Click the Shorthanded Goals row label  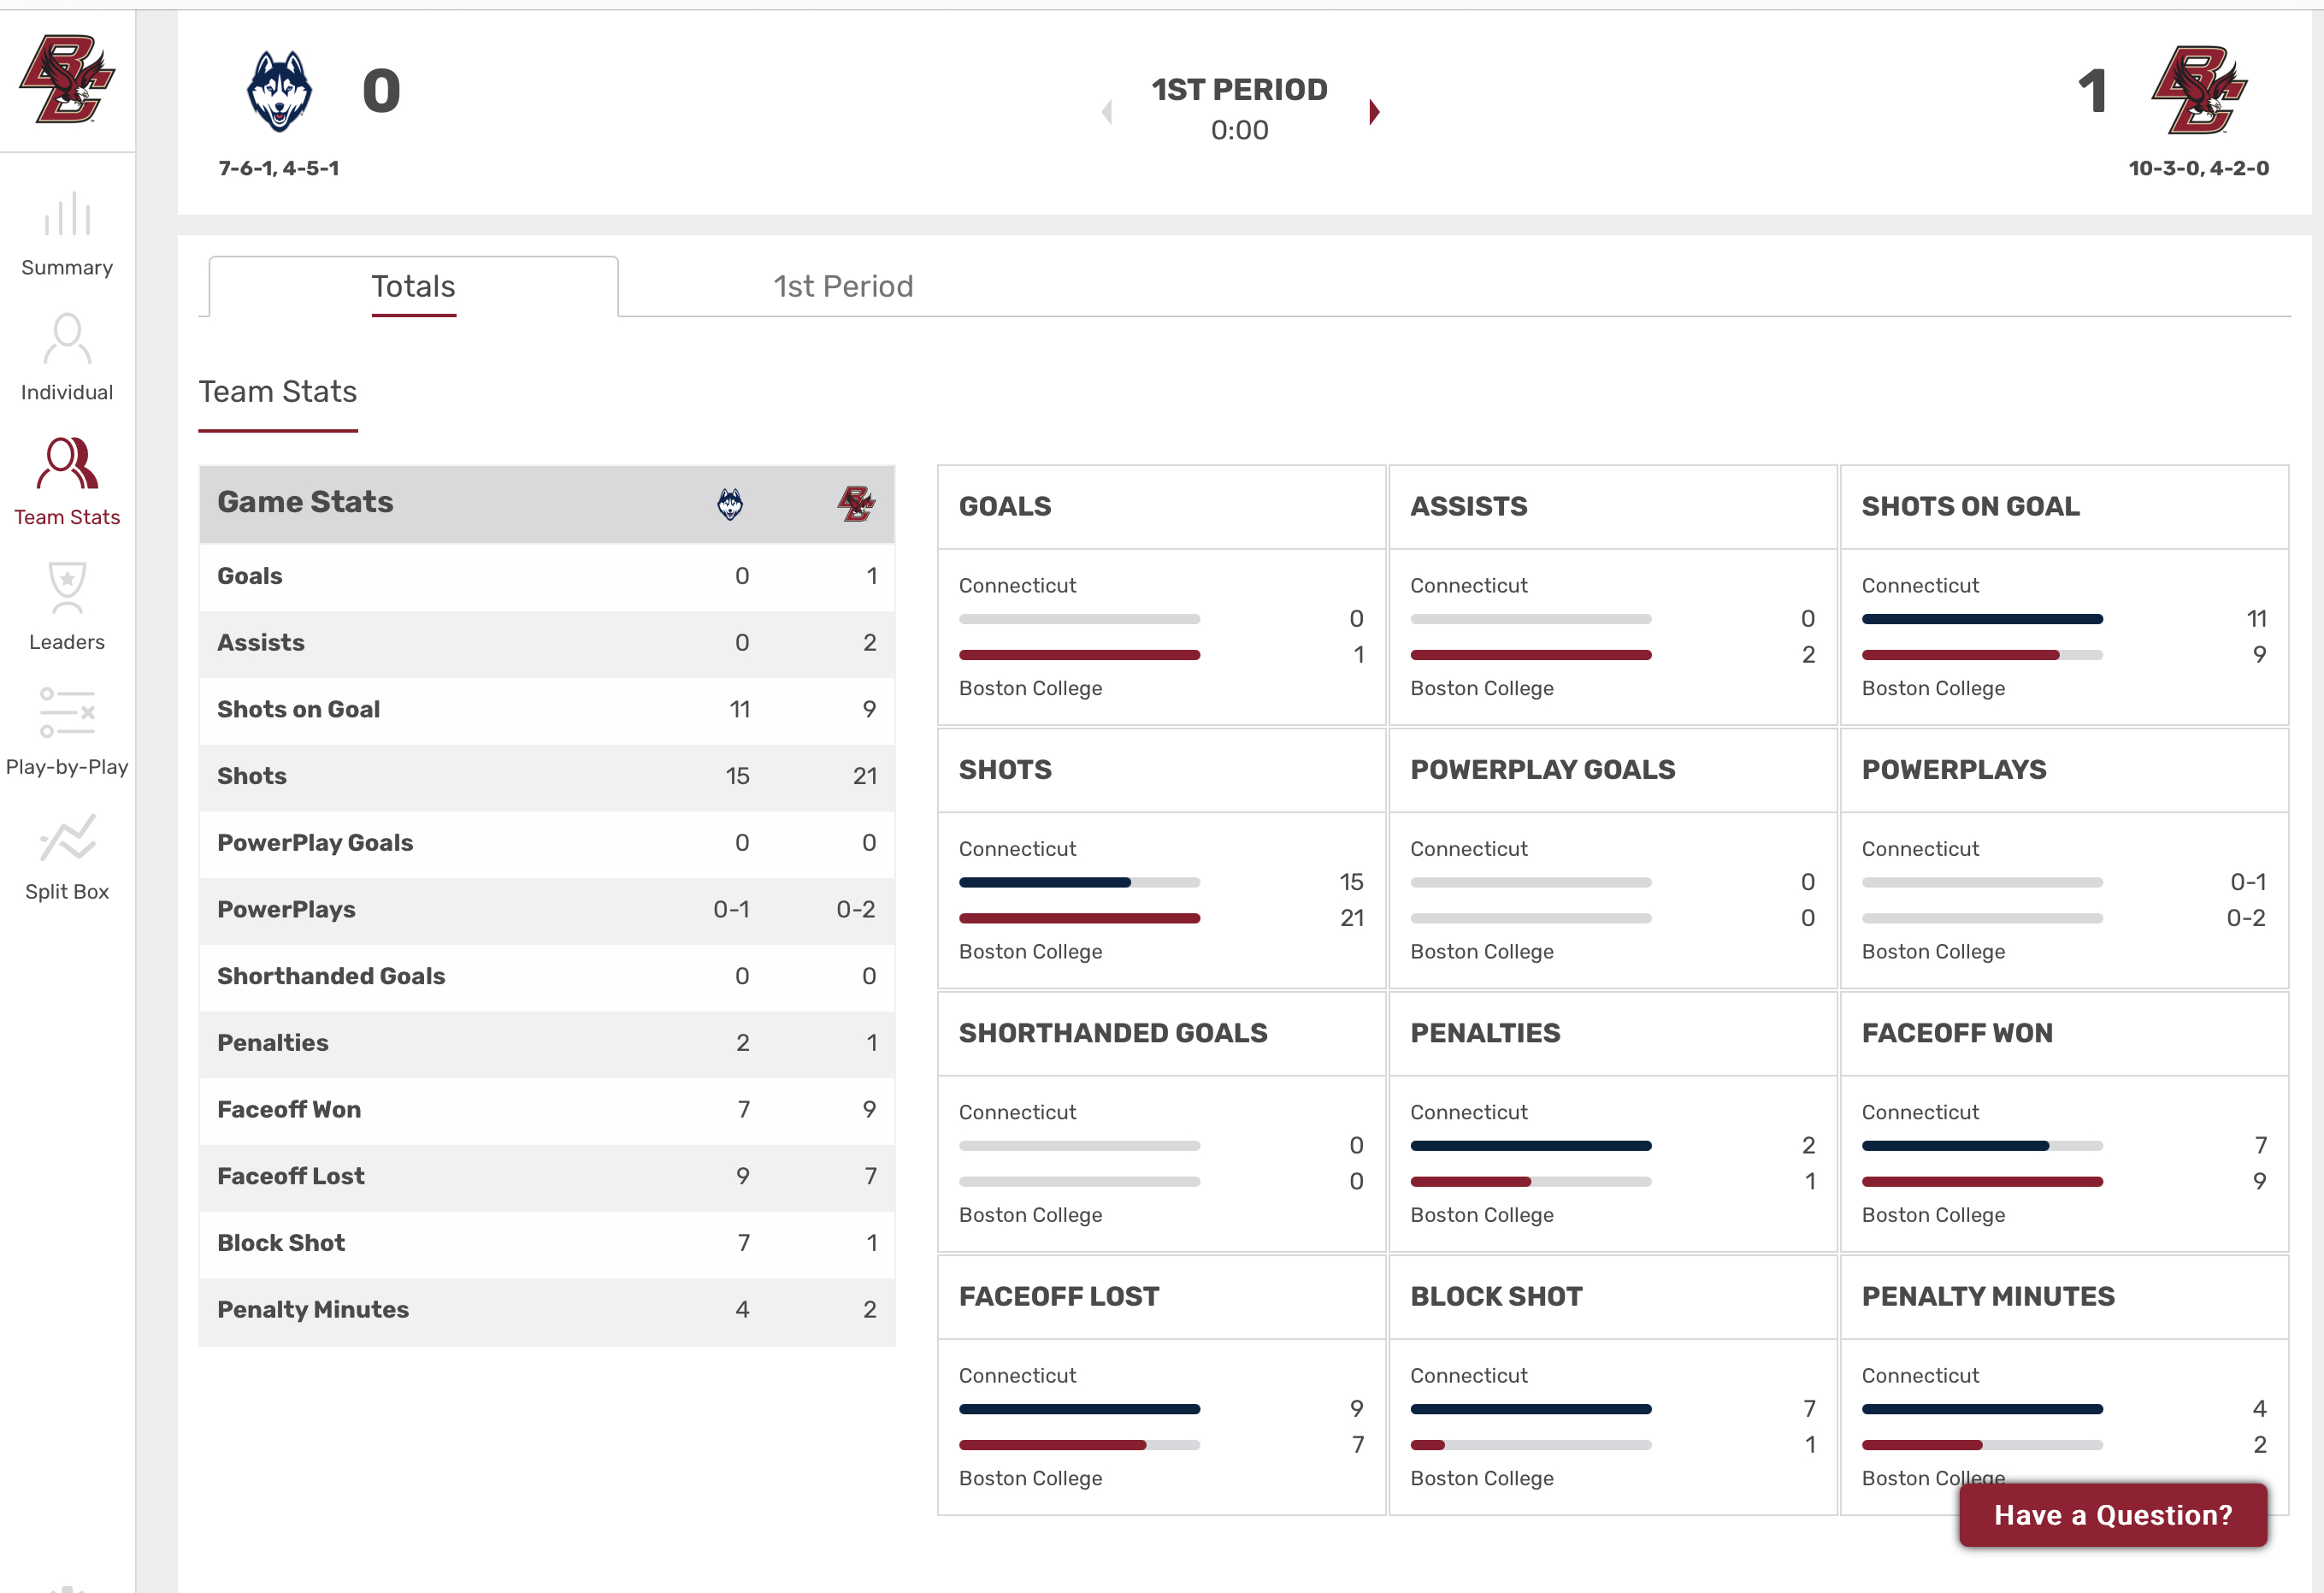pos(331,976)
